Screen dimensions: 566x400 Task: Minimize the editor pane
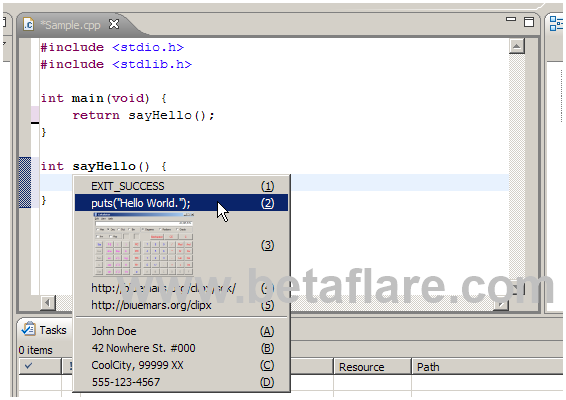pyautogui.click(x=511, y=19)
